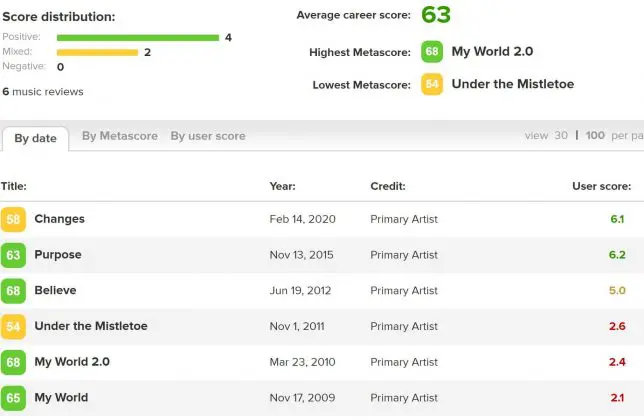Click the green Positive distribution bar

coord(137,38)
